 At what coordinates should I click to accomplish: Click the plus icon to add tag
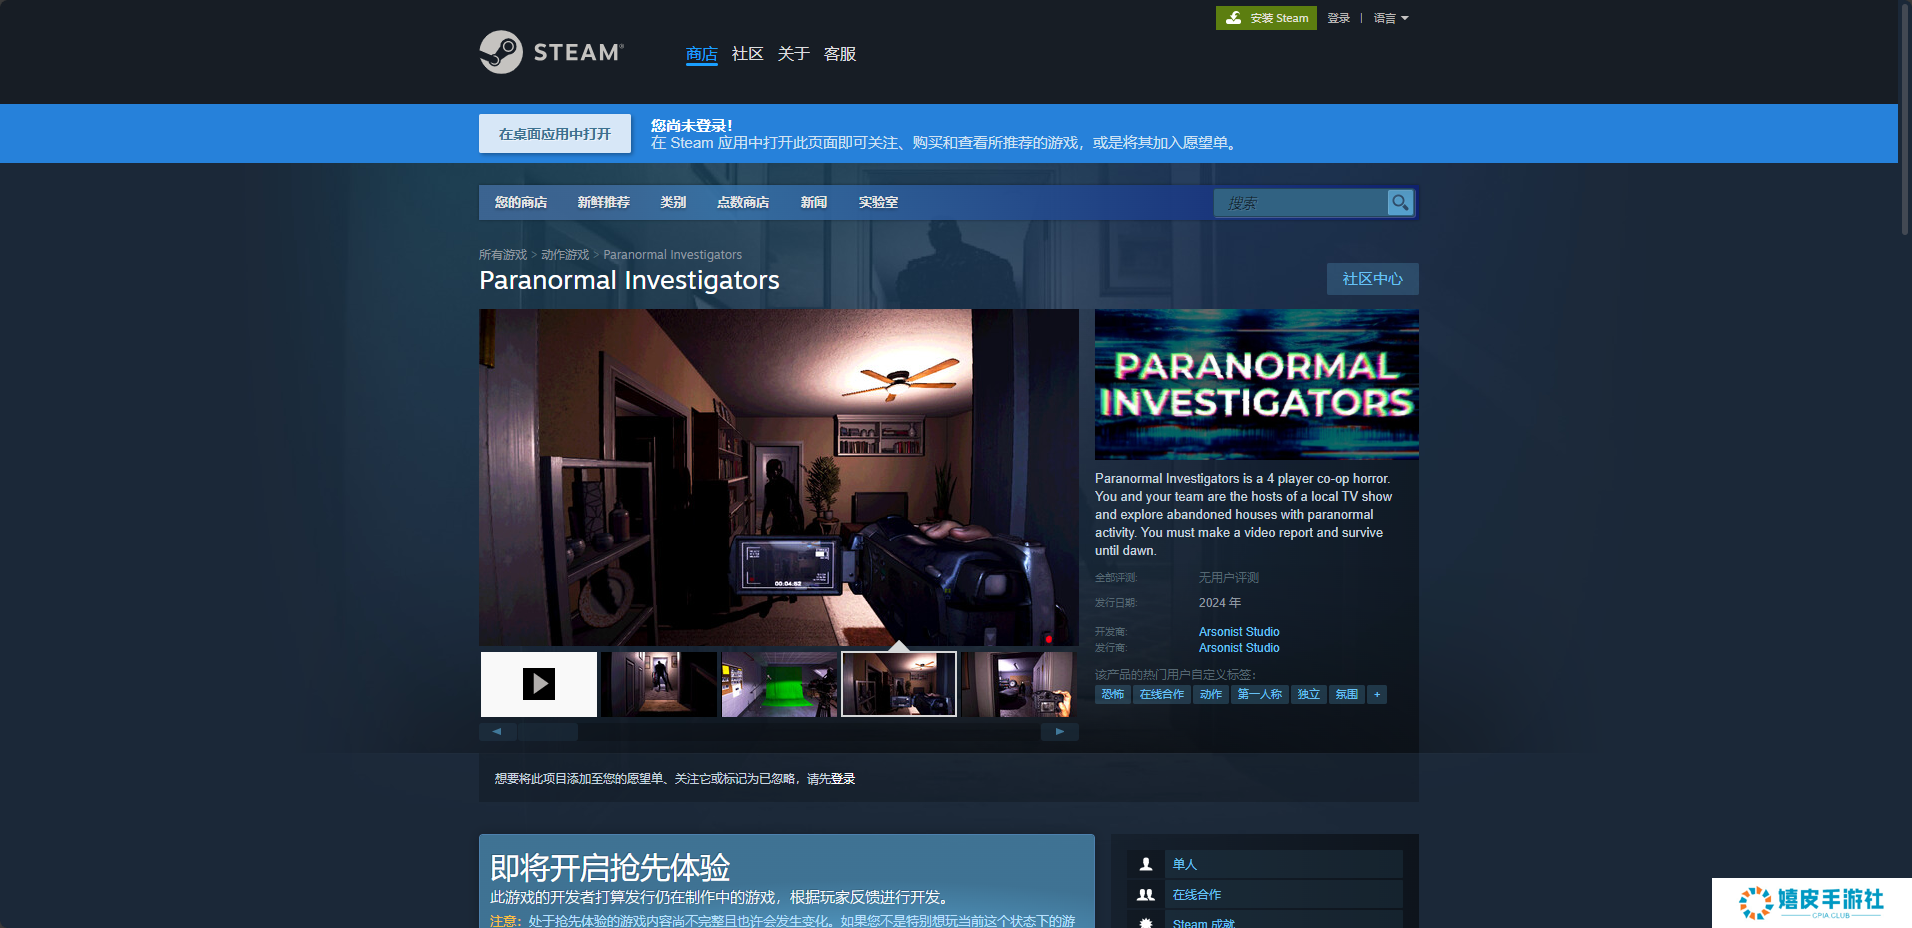click(1377, 694)
